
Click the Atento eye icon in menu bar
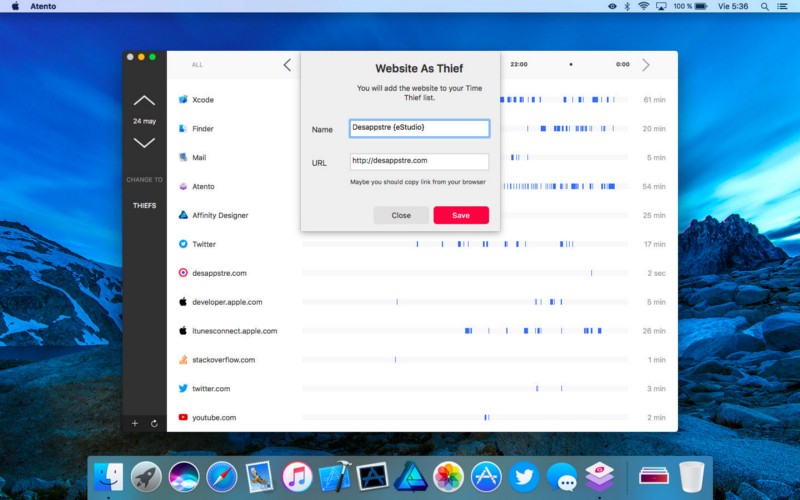tap(612, 6)
